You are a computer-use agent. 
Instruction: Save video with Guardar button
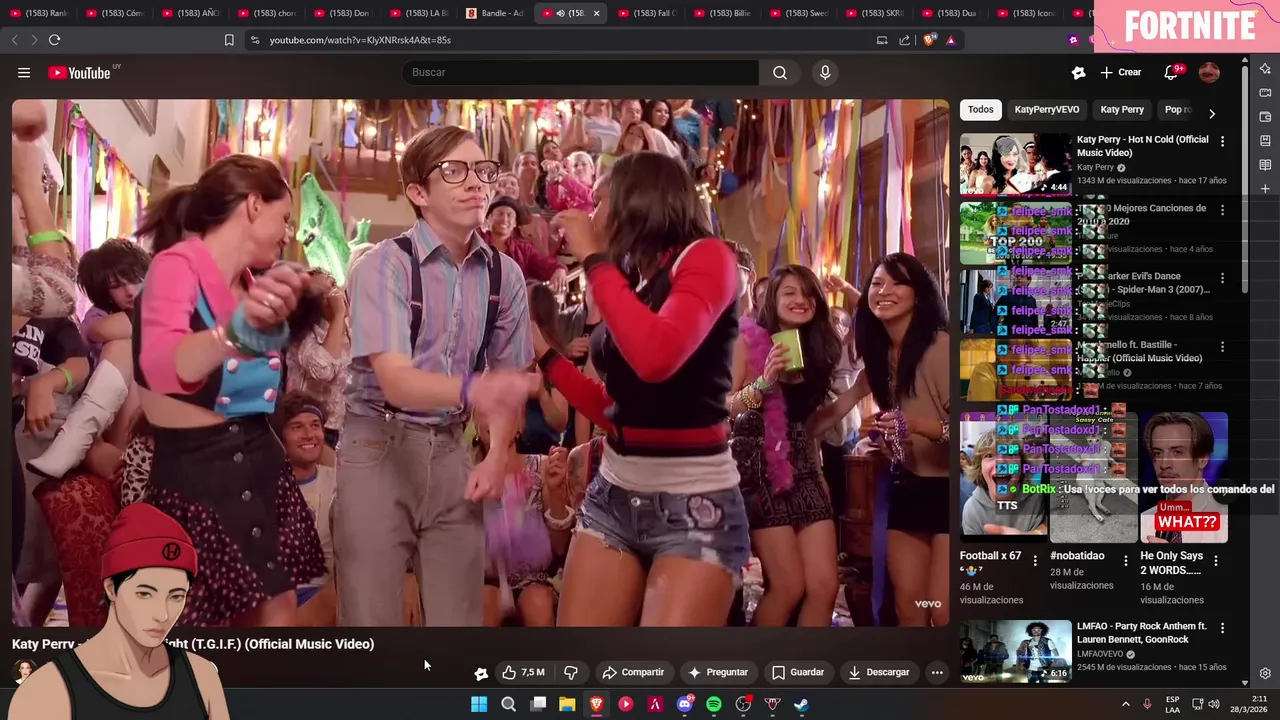798,672
